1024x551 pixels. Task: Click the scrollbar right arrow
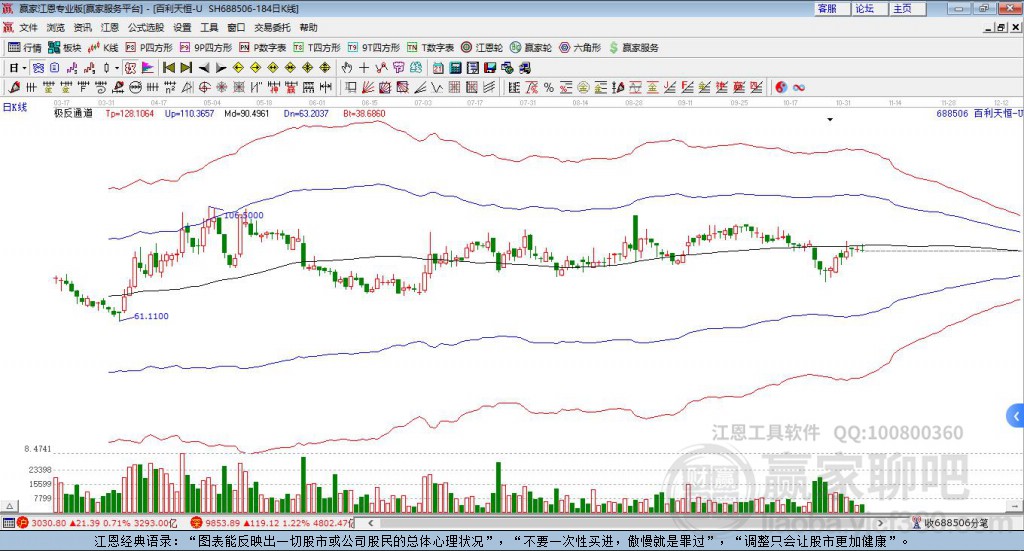(880, 523)
